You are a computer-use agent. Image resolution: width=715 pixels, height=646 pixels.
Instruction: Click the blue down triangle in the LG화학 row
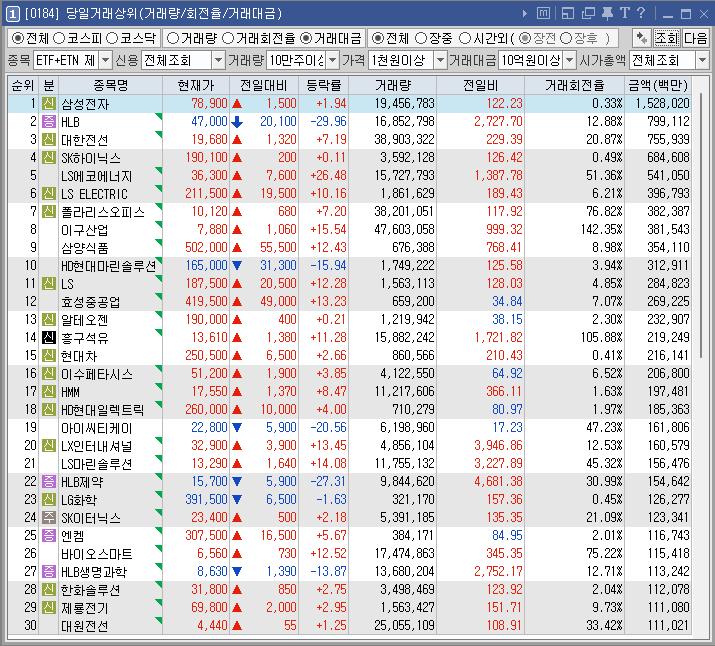pos(237,499)
